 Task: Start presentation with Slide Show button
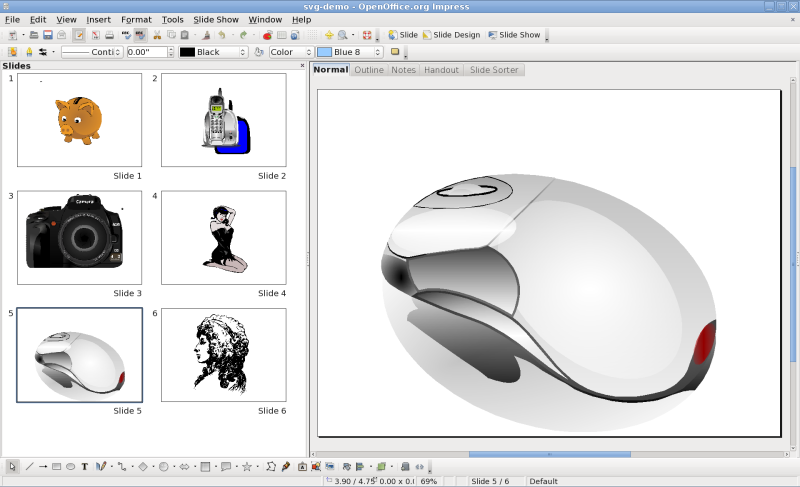tap(514, 35)
